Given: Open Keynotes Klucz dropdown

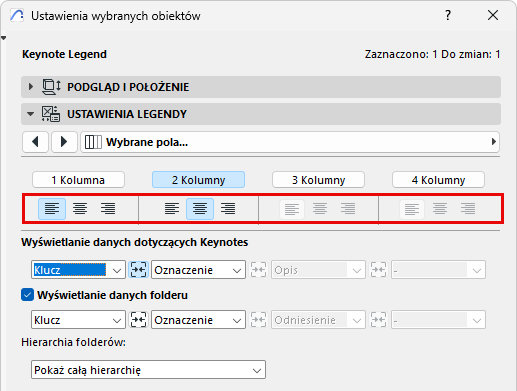Looking at the screenshot, I should point(78,270).
